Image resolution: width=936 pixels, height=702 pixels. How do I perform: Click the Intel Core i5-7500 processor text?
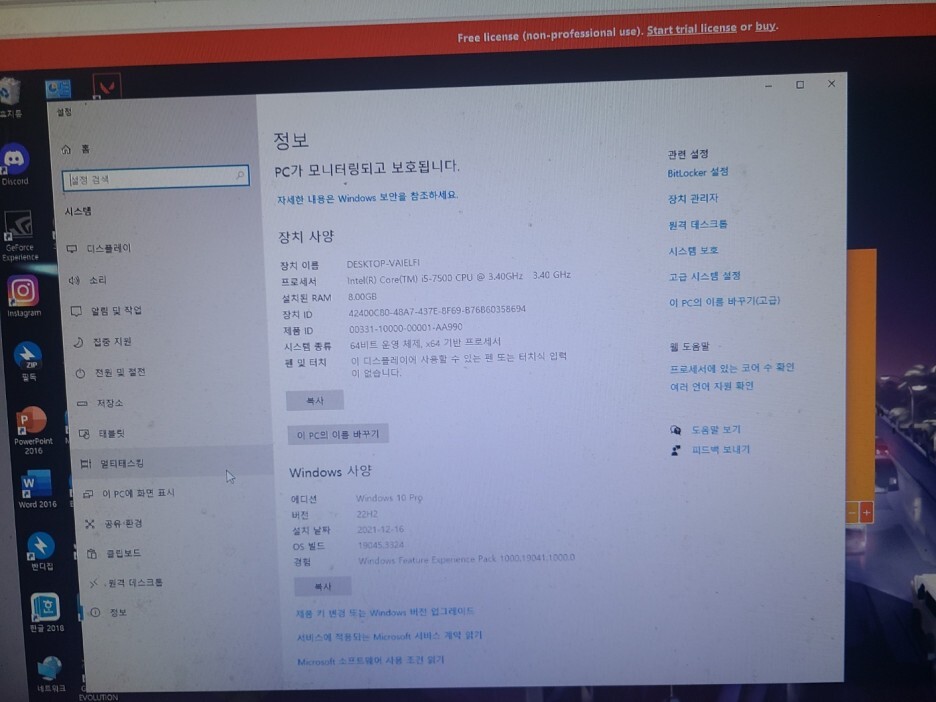pos(458,276)
